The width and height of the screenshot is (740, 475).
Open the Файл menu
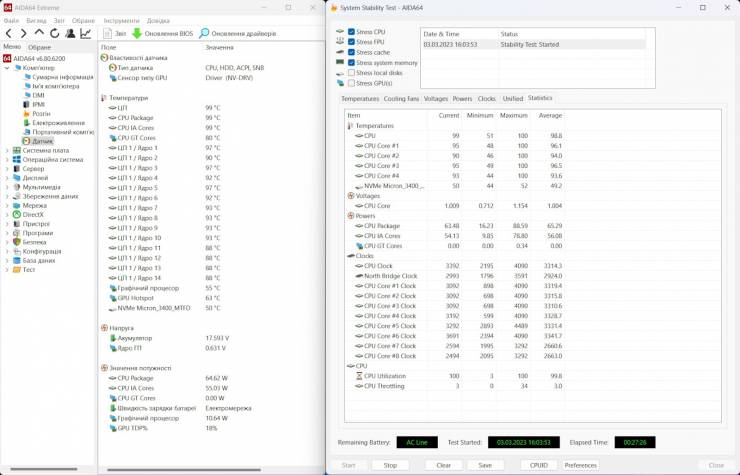pyautogui.click(x=11, y=21)
